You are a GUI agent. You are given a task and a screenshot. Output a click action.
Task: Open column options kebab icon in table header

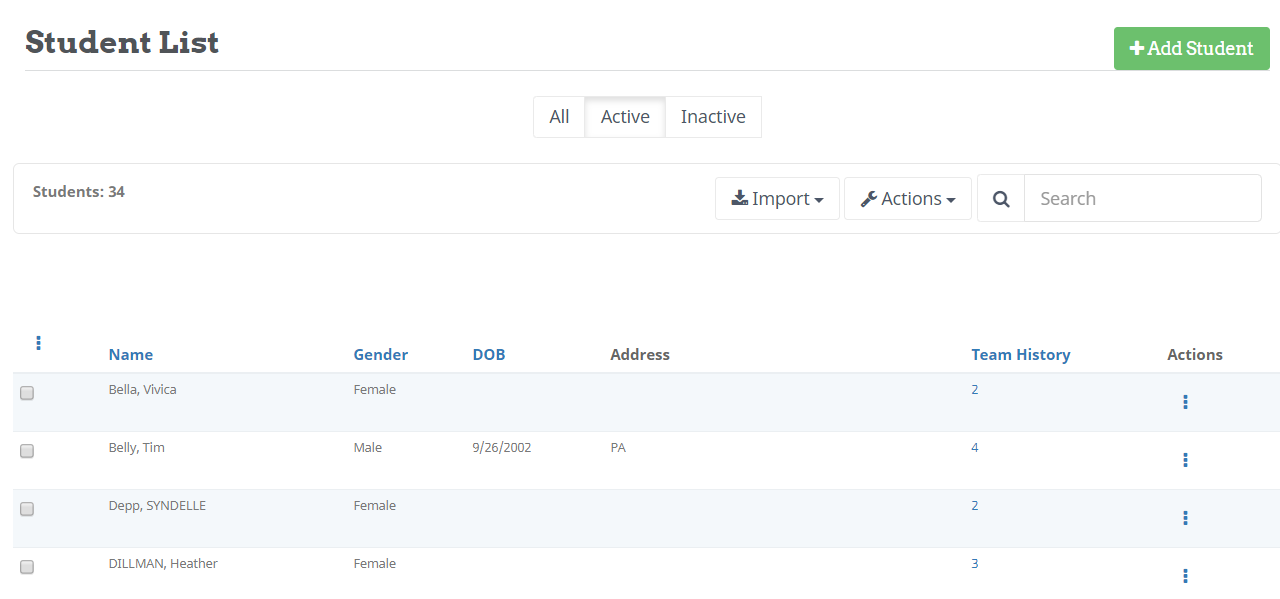38,343
